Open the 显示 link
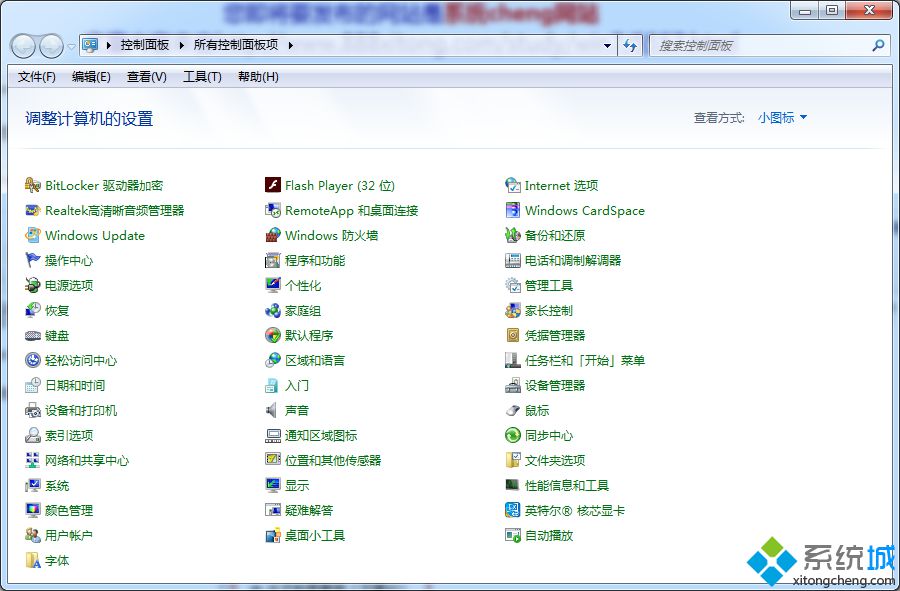Image resolution: width=900 pixels, height=591 pixels. tap(297, 485)
